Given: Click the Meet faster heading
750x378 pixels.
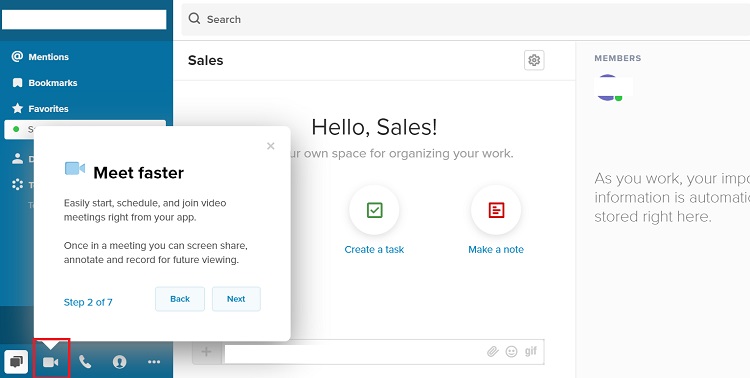Looking at the screenshot, I should [139, 173].
